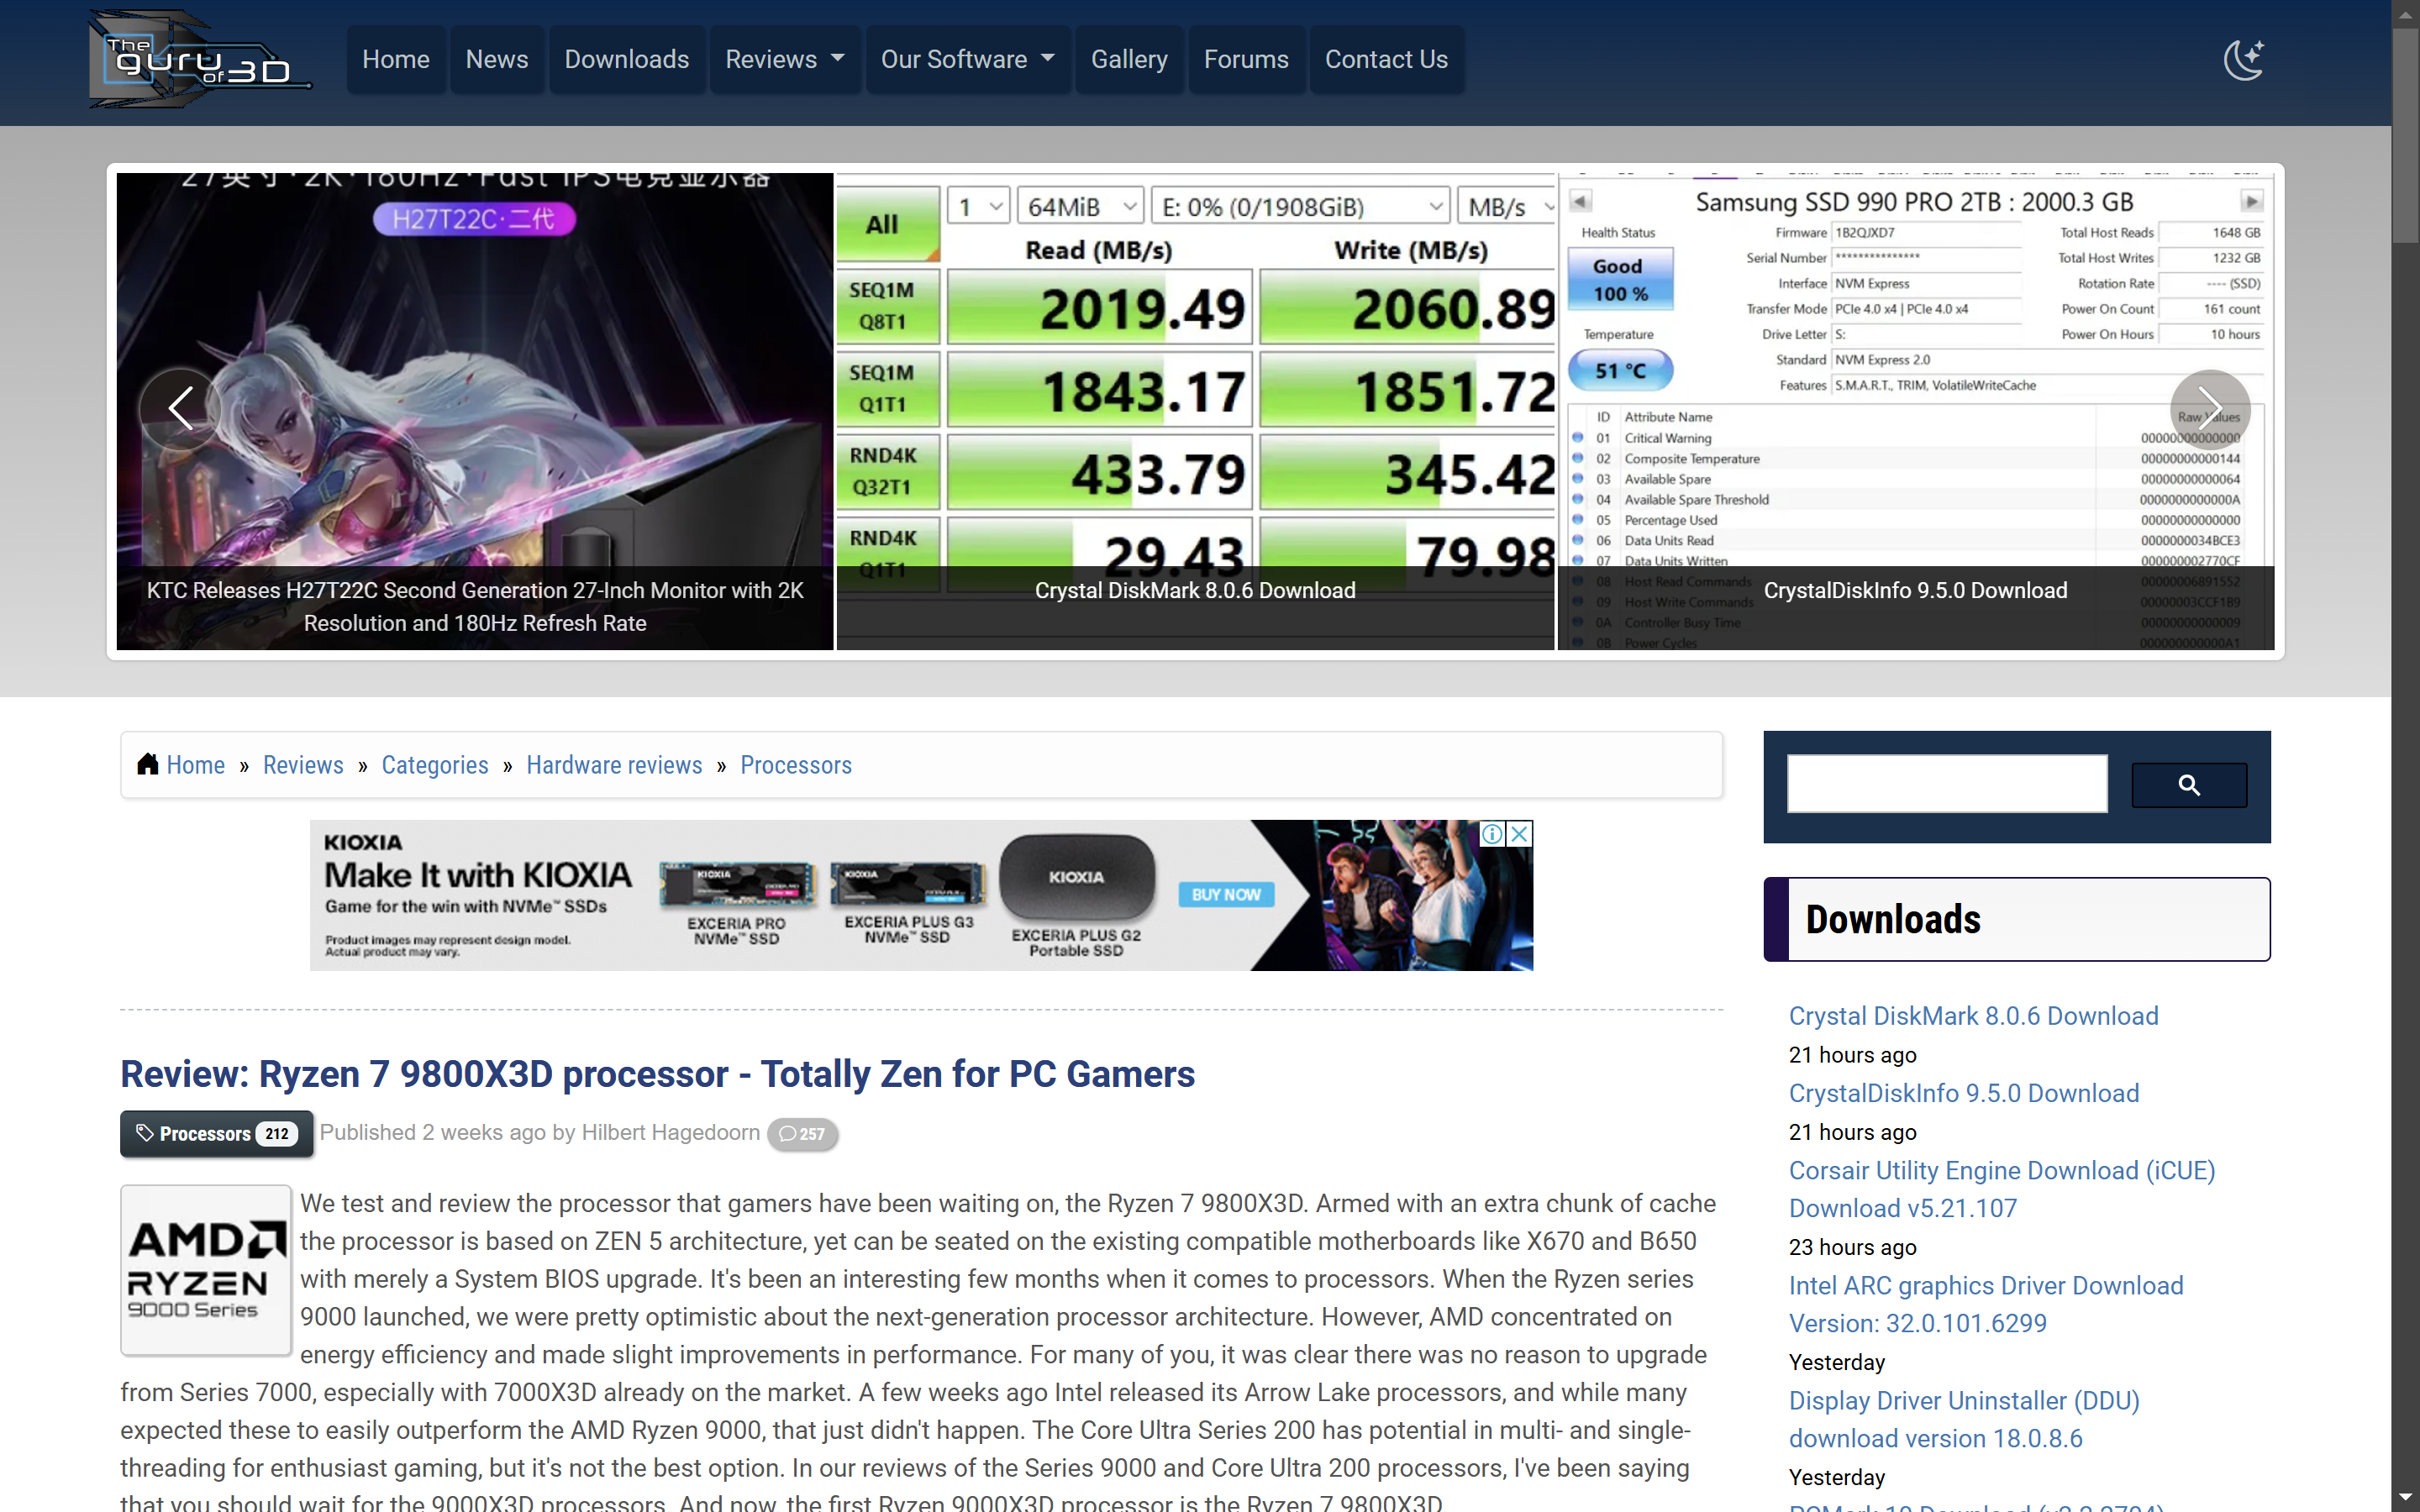Screen dimensions: 2420x1512
Task: Click the Home breadcrumb link
Action: pyautogui.click(x=196, y=765)
